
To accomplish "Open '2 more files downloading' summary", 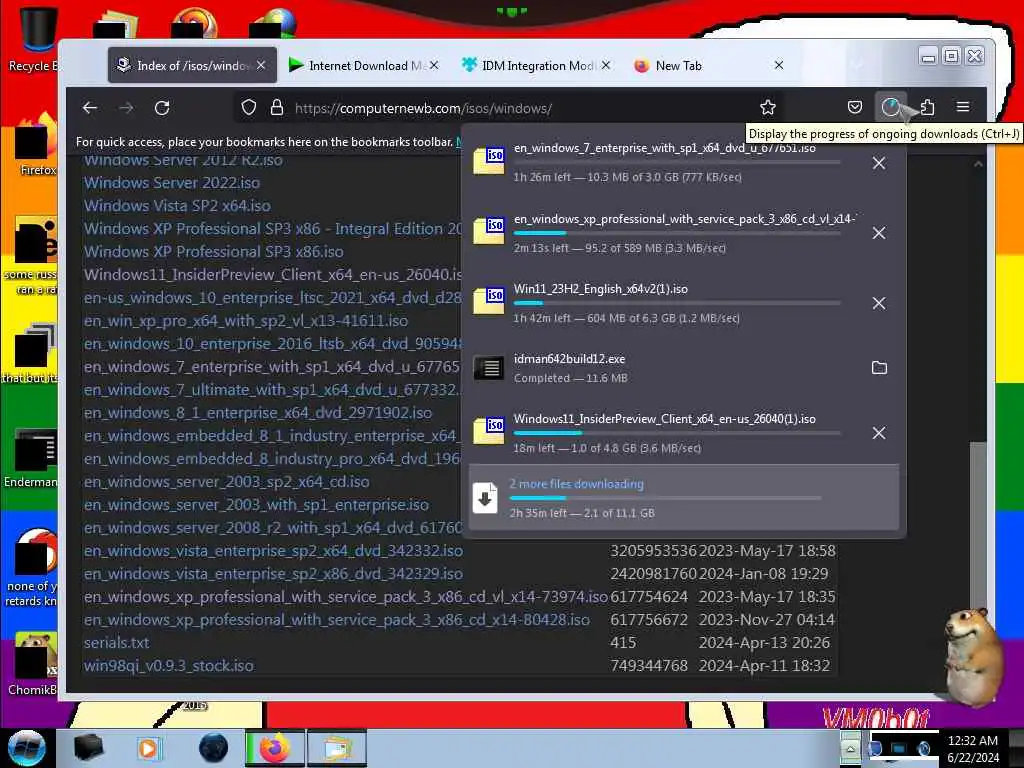I will [x=684, y=498].
